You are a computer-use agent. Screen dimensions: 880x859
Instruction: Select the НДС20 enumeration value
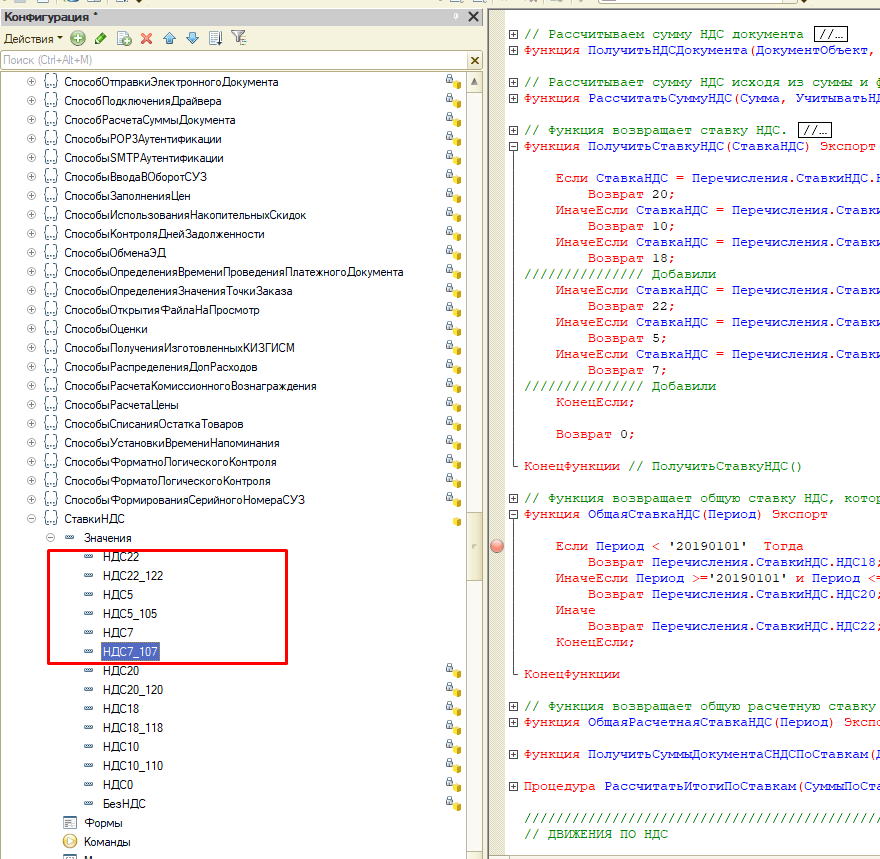[x=120, y=671]
